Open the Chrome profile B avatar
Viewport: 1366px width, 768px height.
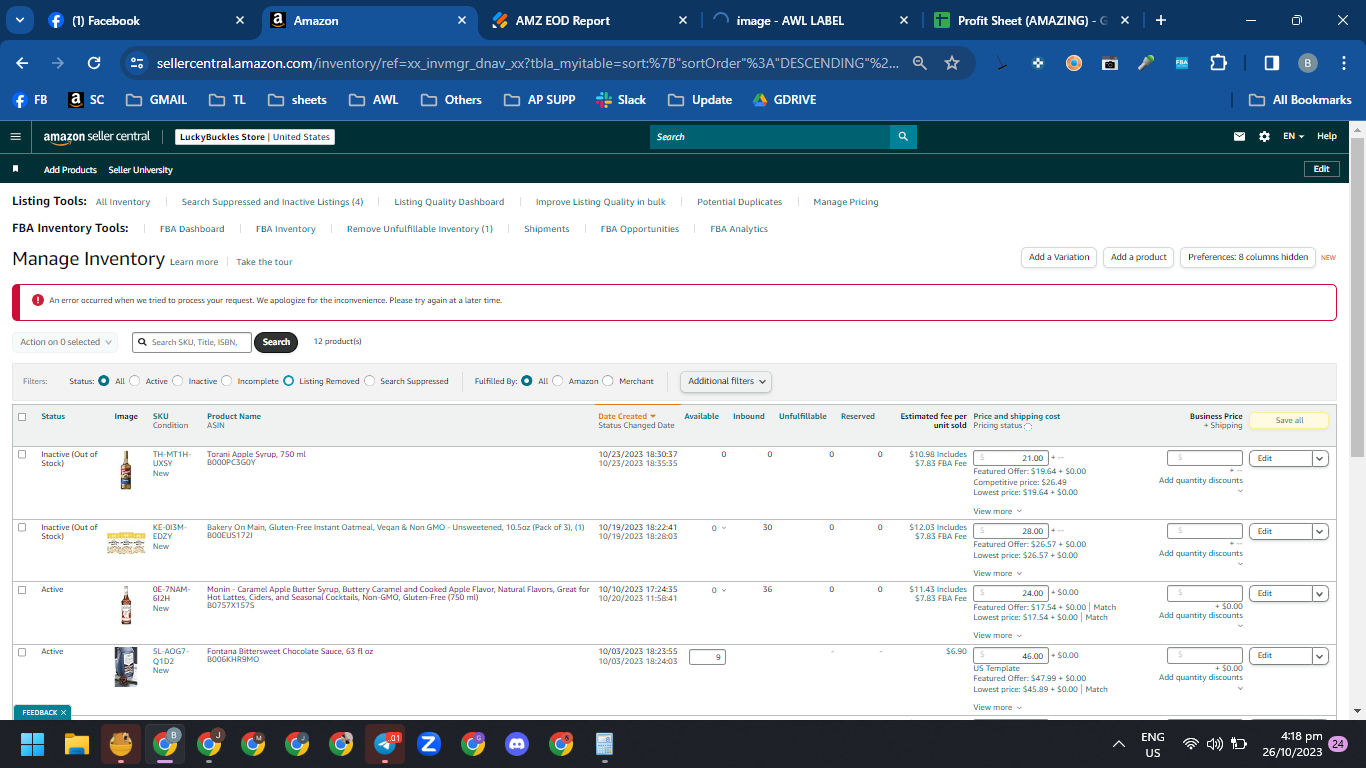coord(1307,63)
